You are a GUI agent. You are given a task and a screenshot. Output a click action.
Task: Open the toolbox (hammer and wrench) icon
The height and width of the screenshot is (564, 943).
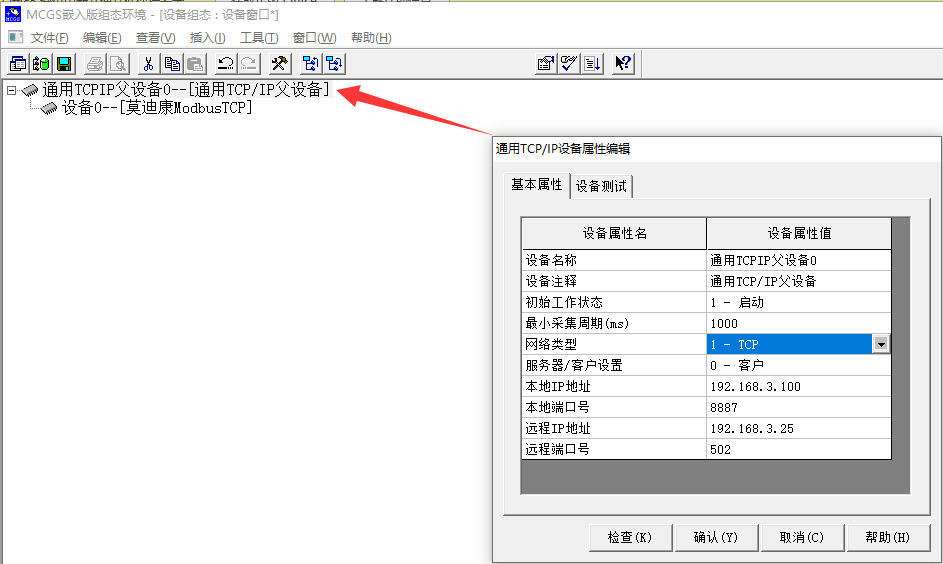pyautogui.click(x=280, y=64)
